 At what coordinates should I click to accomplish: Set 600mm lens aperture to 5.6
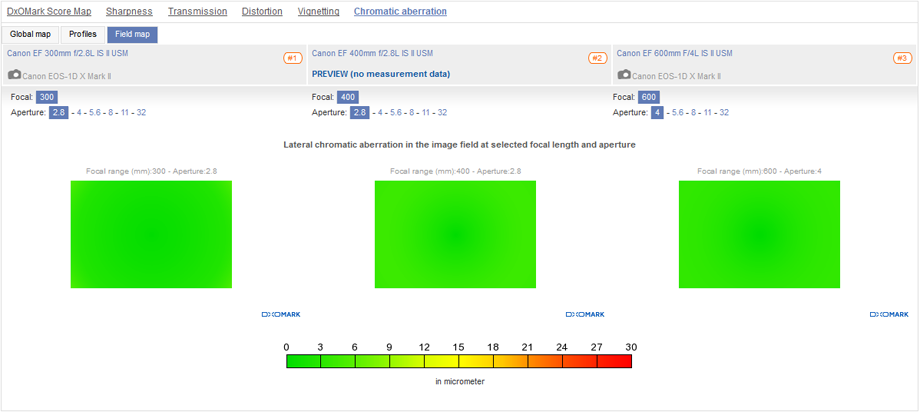[x=678, y=113]
